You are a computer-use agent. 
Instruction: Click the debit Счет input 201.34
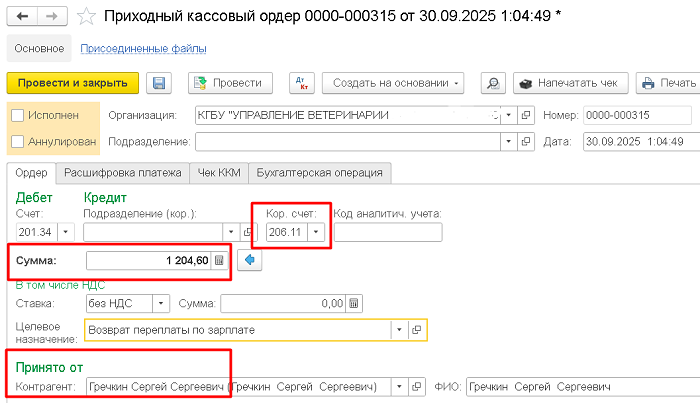pyautogui.click(x=37, y=232)
